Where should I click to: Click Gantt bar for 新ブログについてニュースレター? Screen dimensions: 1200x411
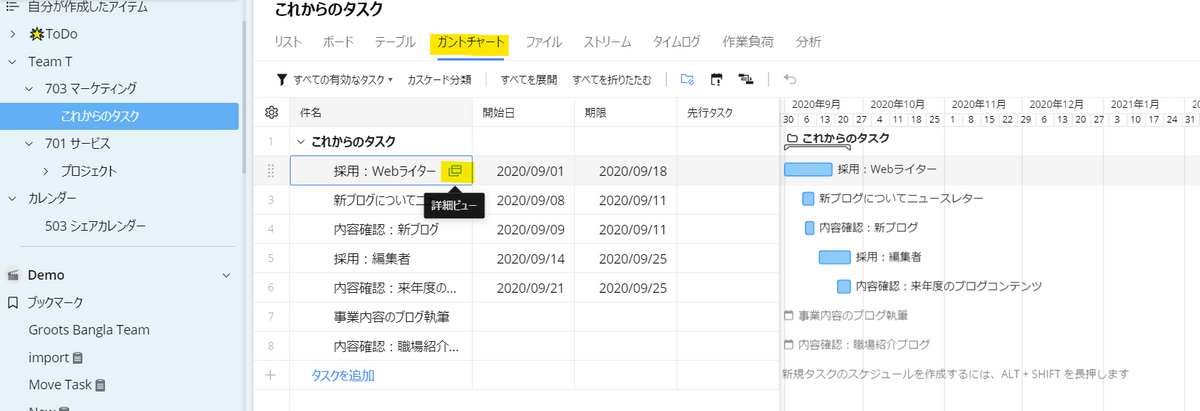[808, 198]
